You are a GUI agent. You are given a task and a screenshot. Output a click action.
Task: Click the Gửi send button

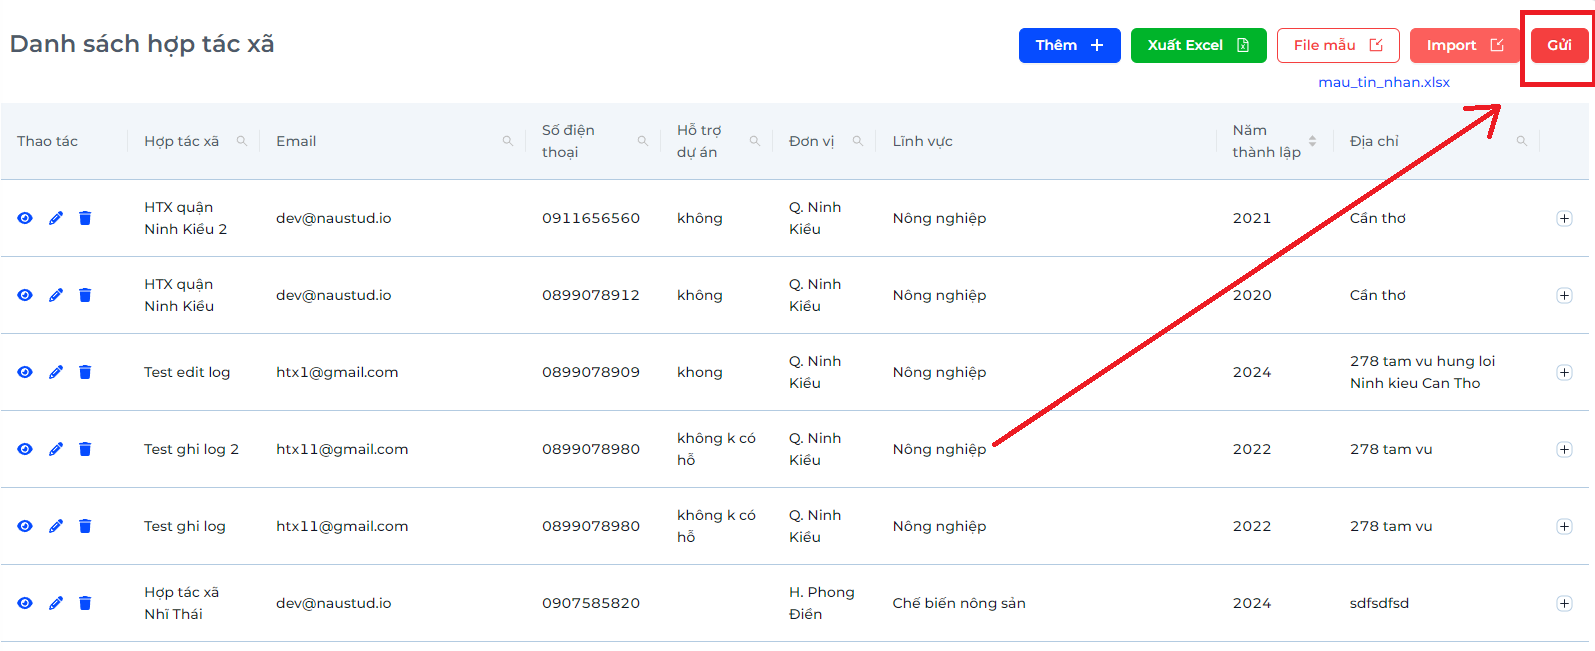pyautogui.click(x=1559, y=45)
